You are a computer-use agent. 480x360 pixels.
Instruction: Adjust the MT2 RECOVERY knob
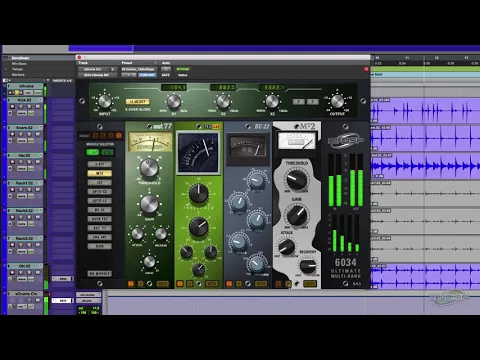(x=307, y=266)
